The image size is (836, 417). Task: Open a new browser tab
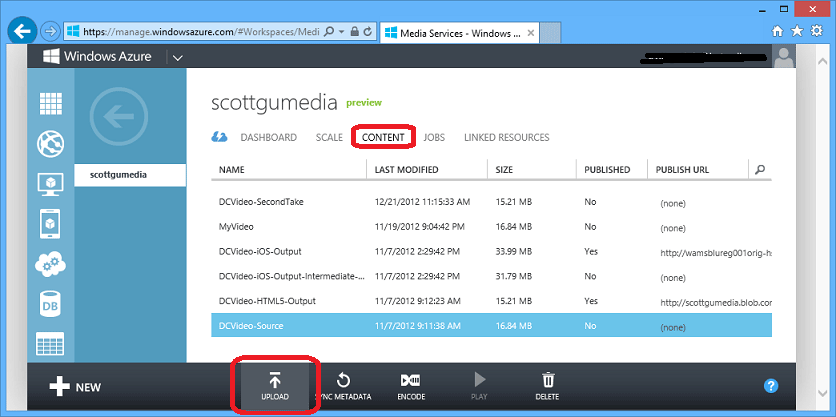pyautogui.click(x=550, y=32)
